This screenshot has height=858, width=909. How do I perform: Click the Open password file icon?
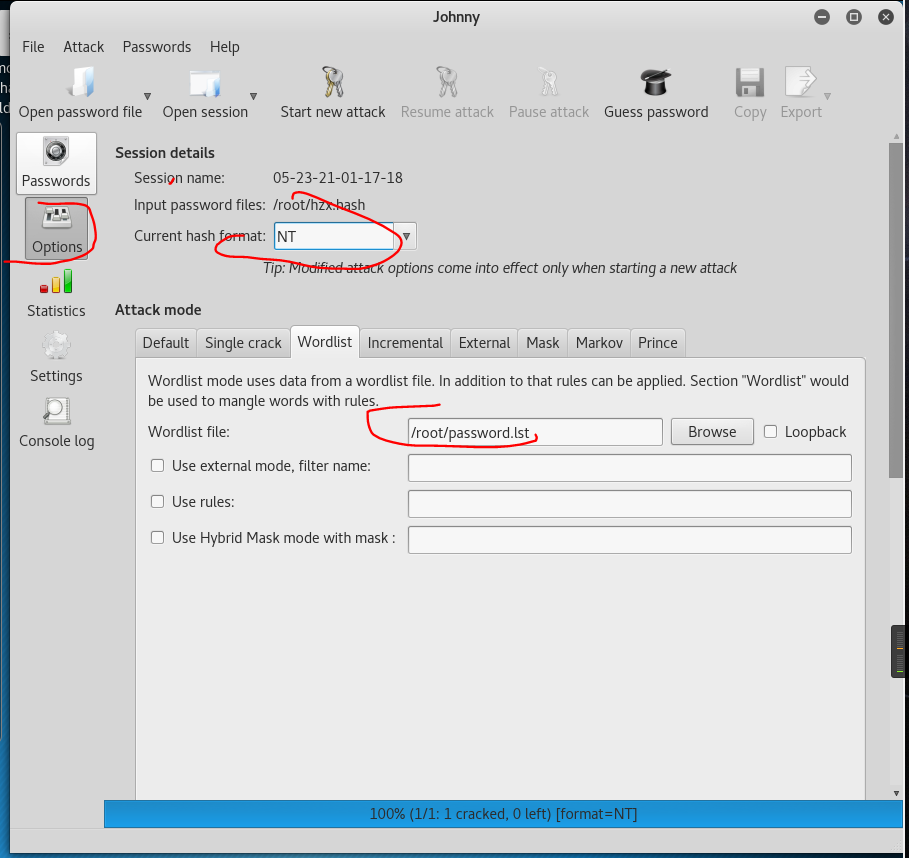pos(80,84)
